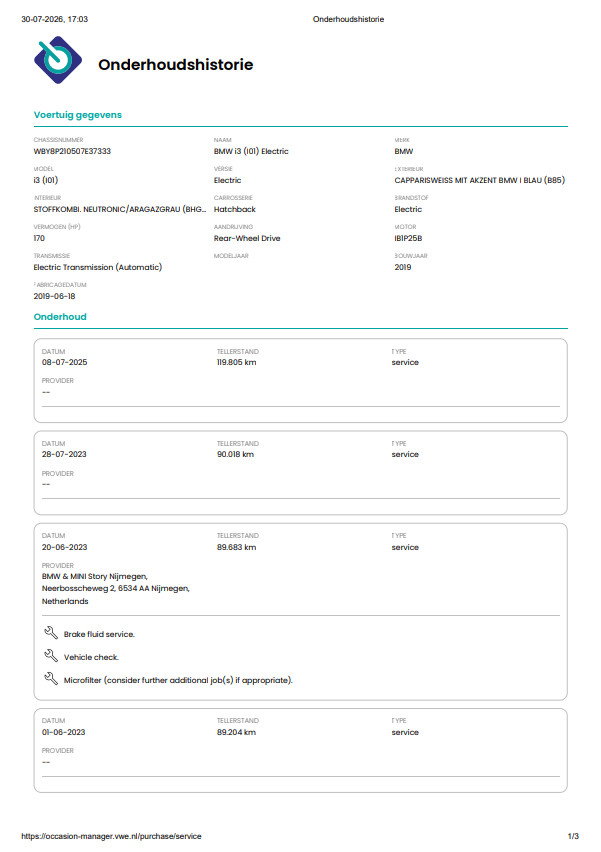Click the page number 1/3
Image resolution: width=601 pixels, height=852 pixels.
(573, 836)
